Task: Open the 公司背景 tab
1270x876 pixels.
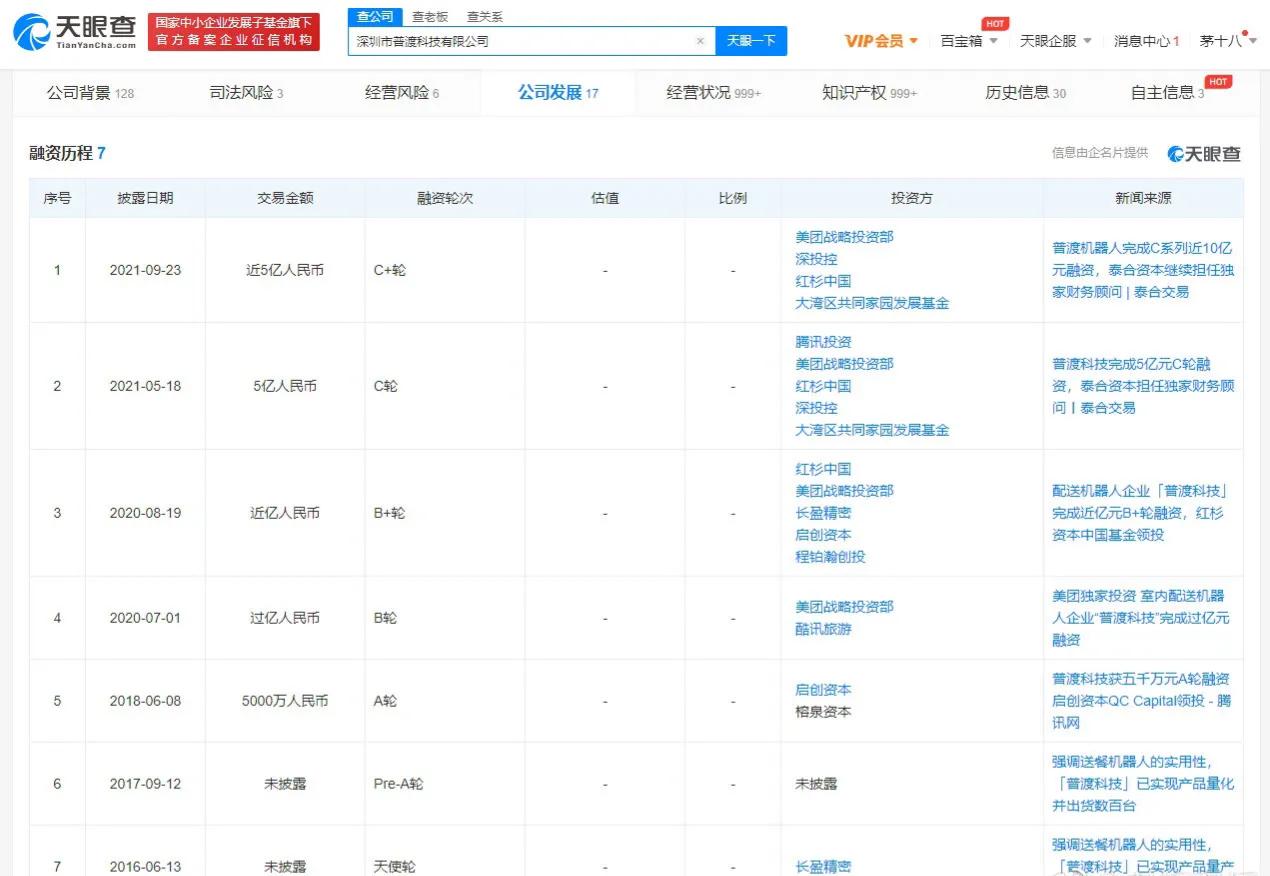Action: 90,93
